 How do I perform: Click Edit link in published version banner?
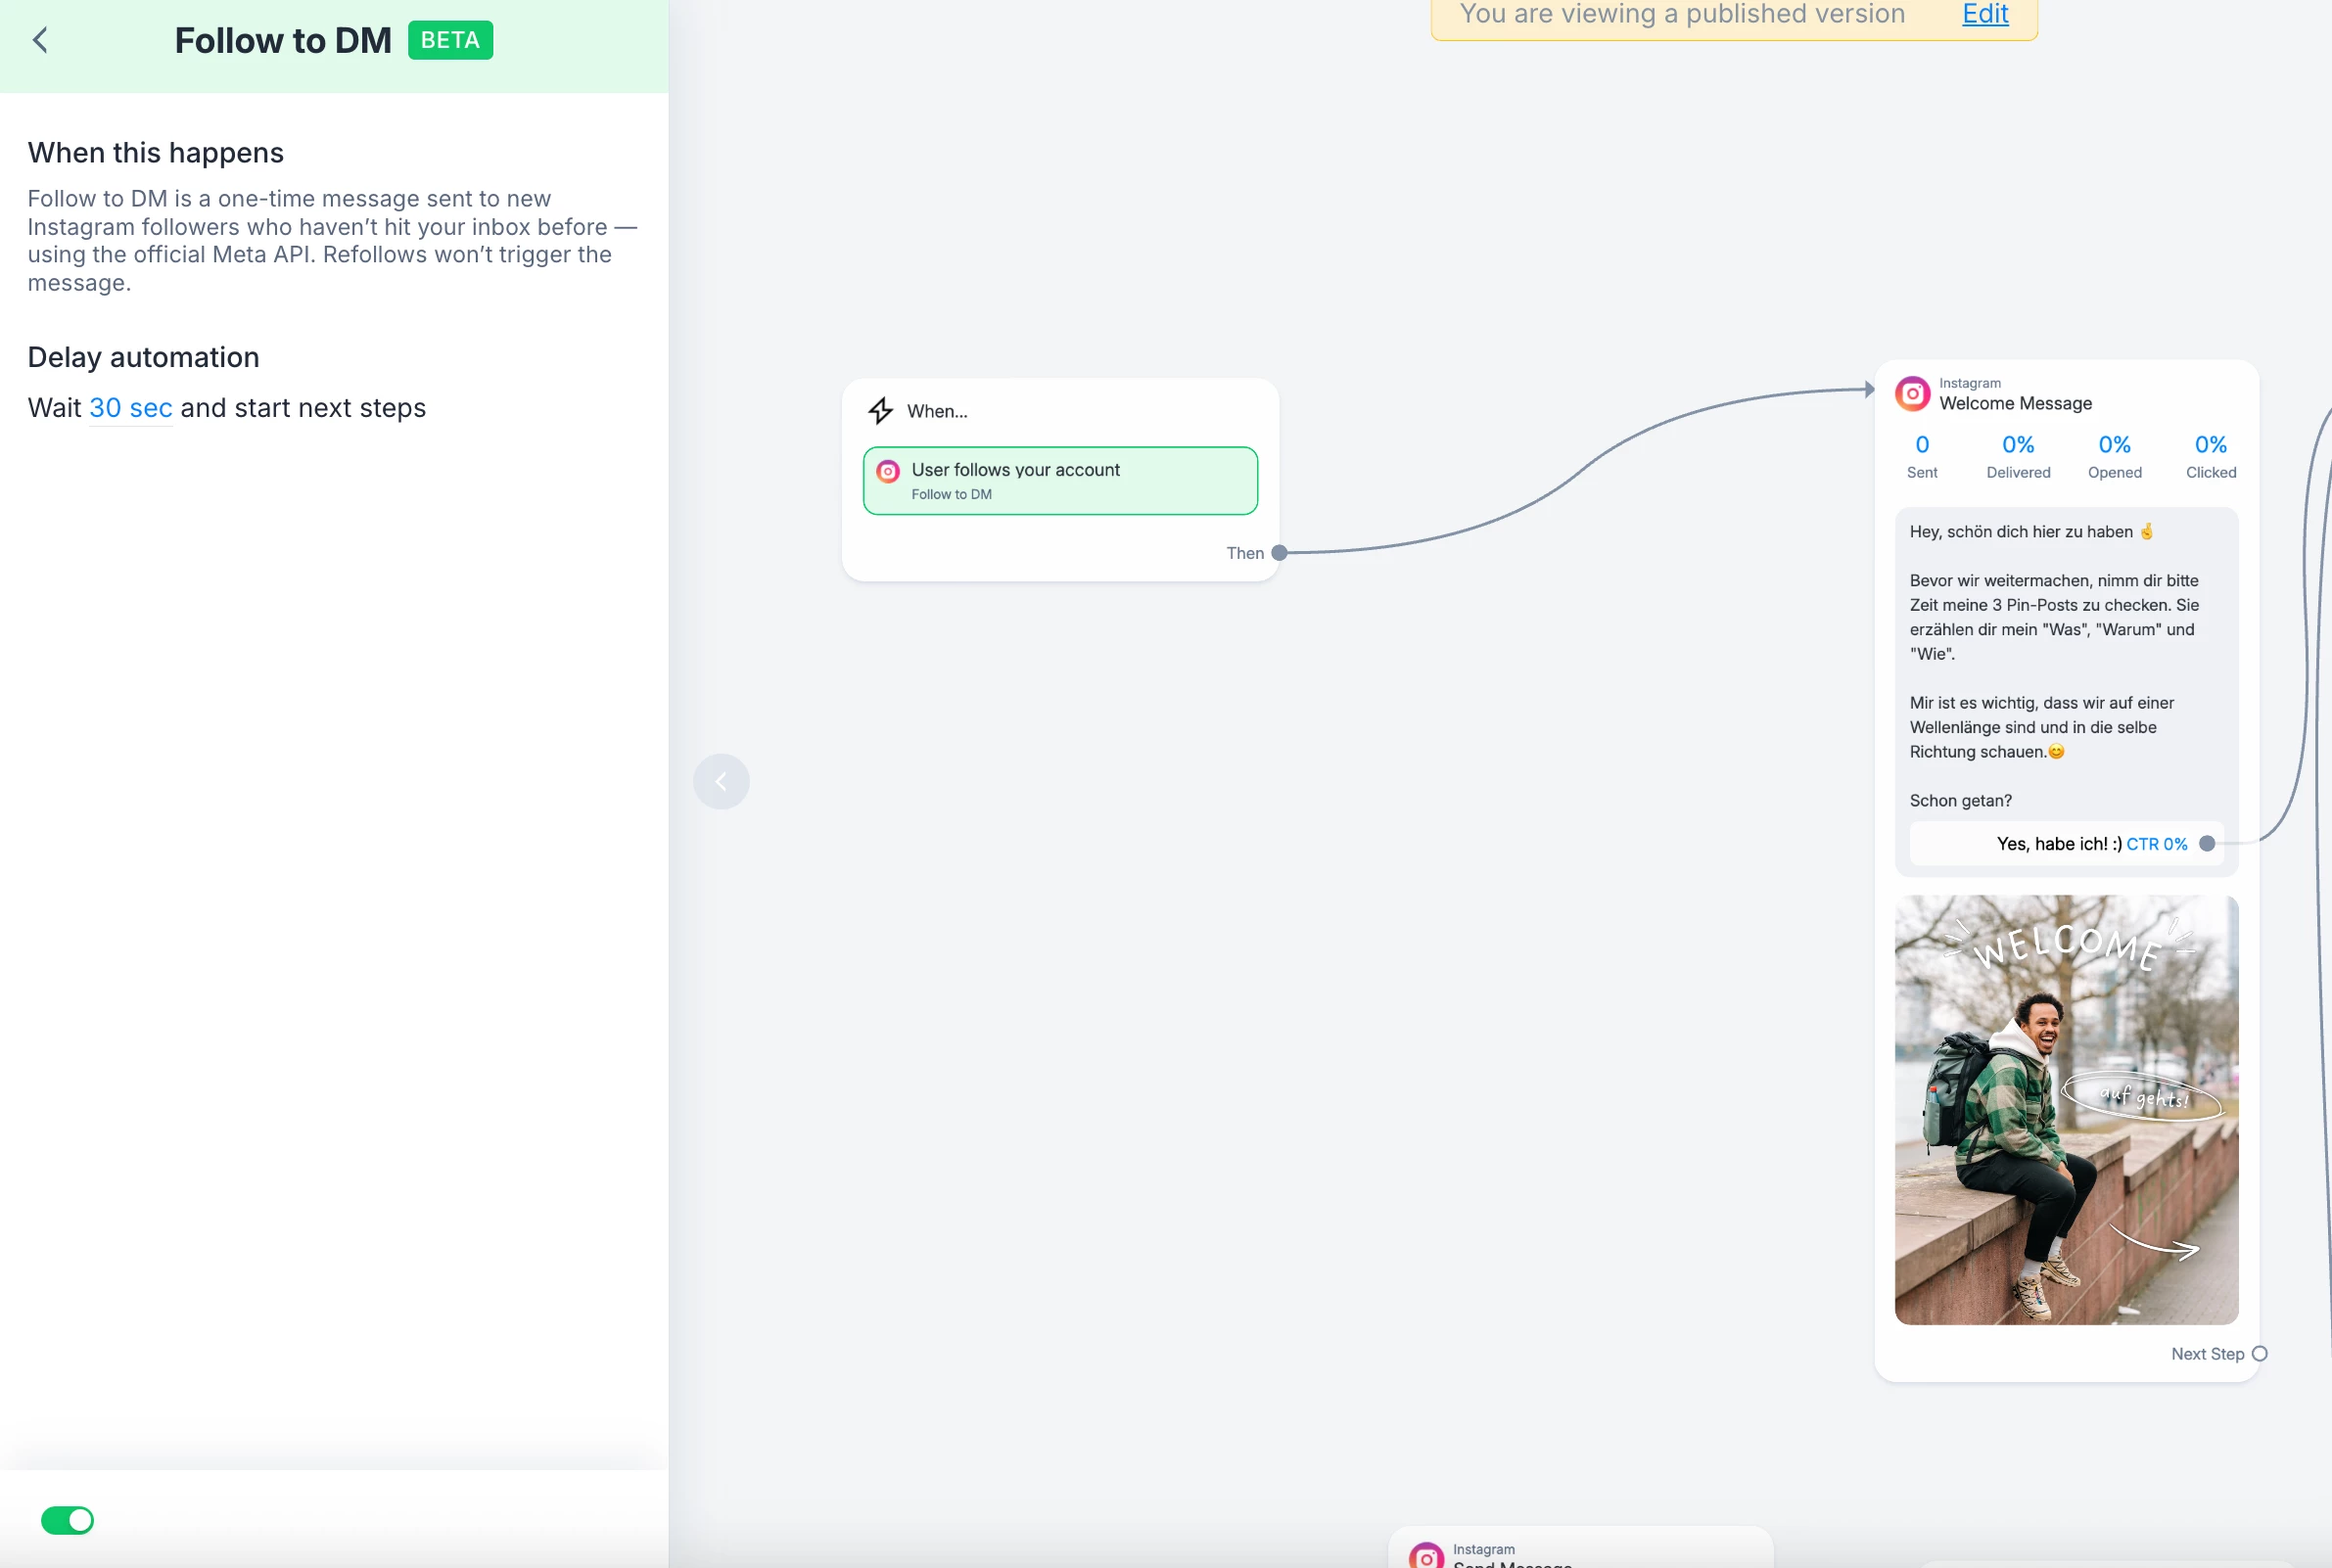(1985, 14)
